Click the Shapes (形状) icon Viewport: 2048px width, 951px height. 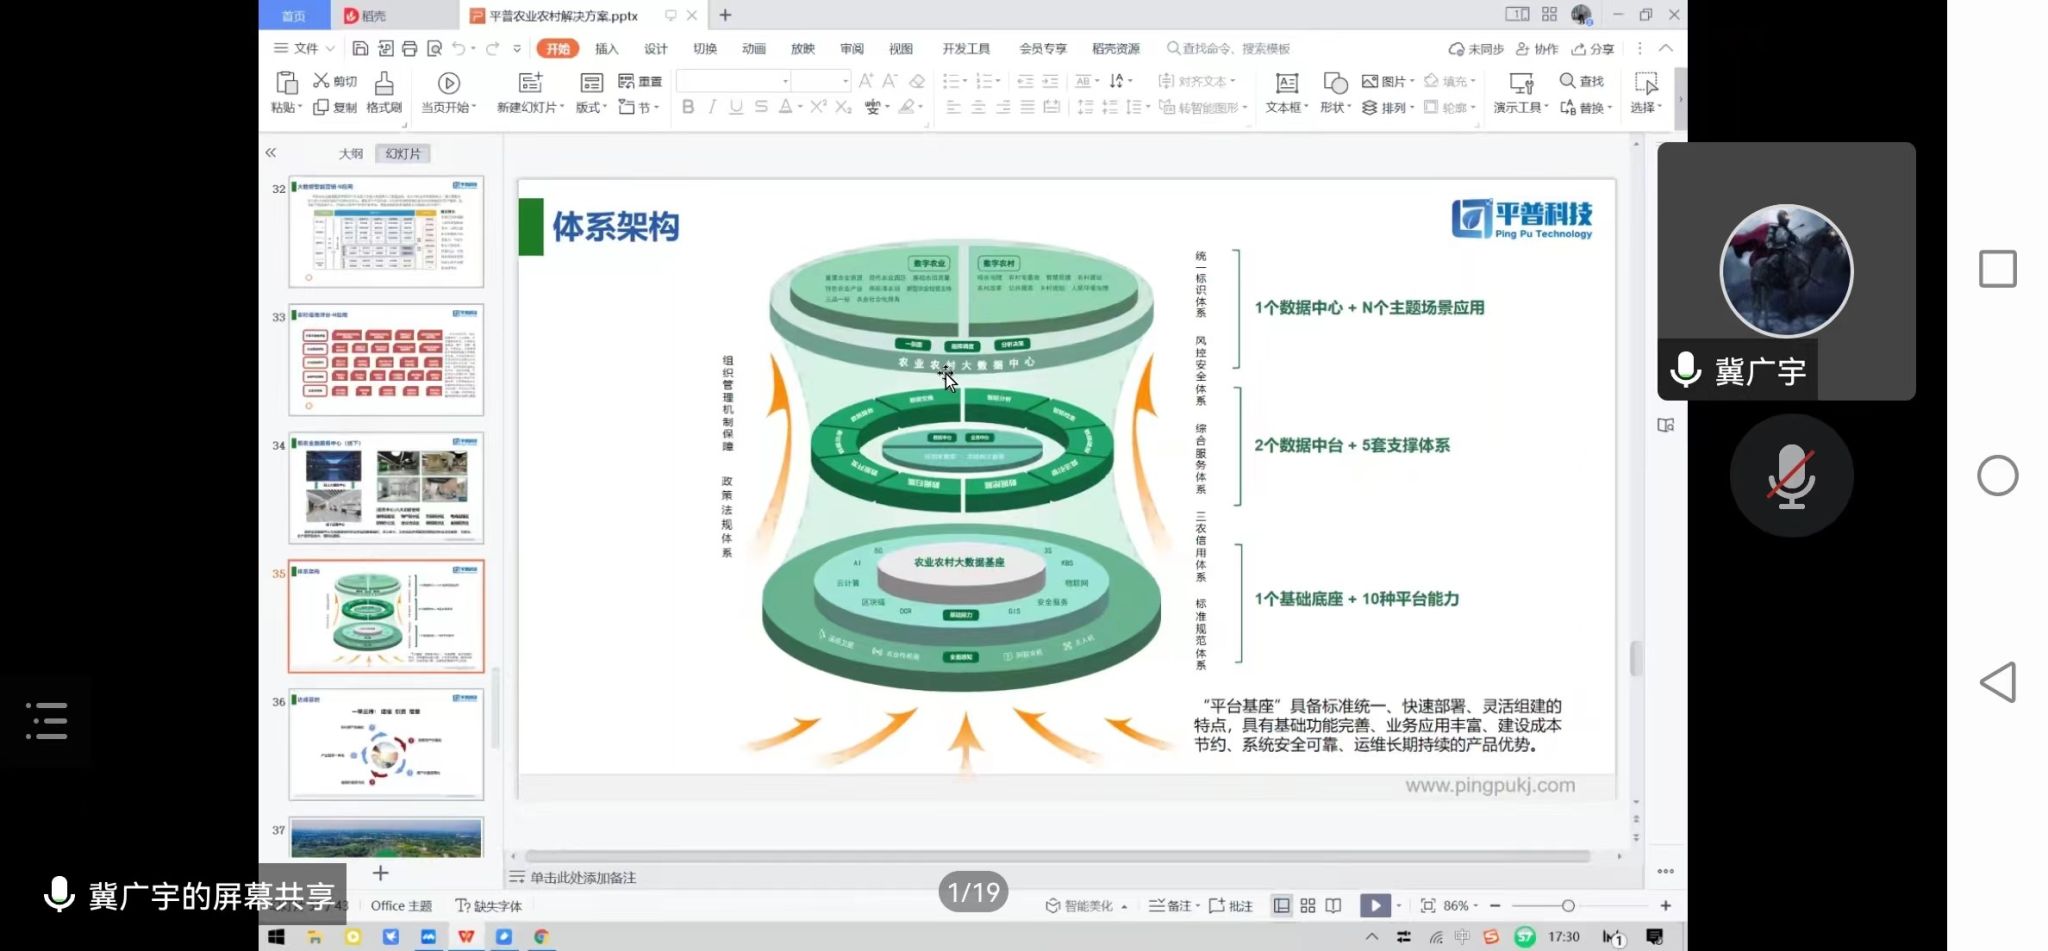click(x=1335, y=83)
